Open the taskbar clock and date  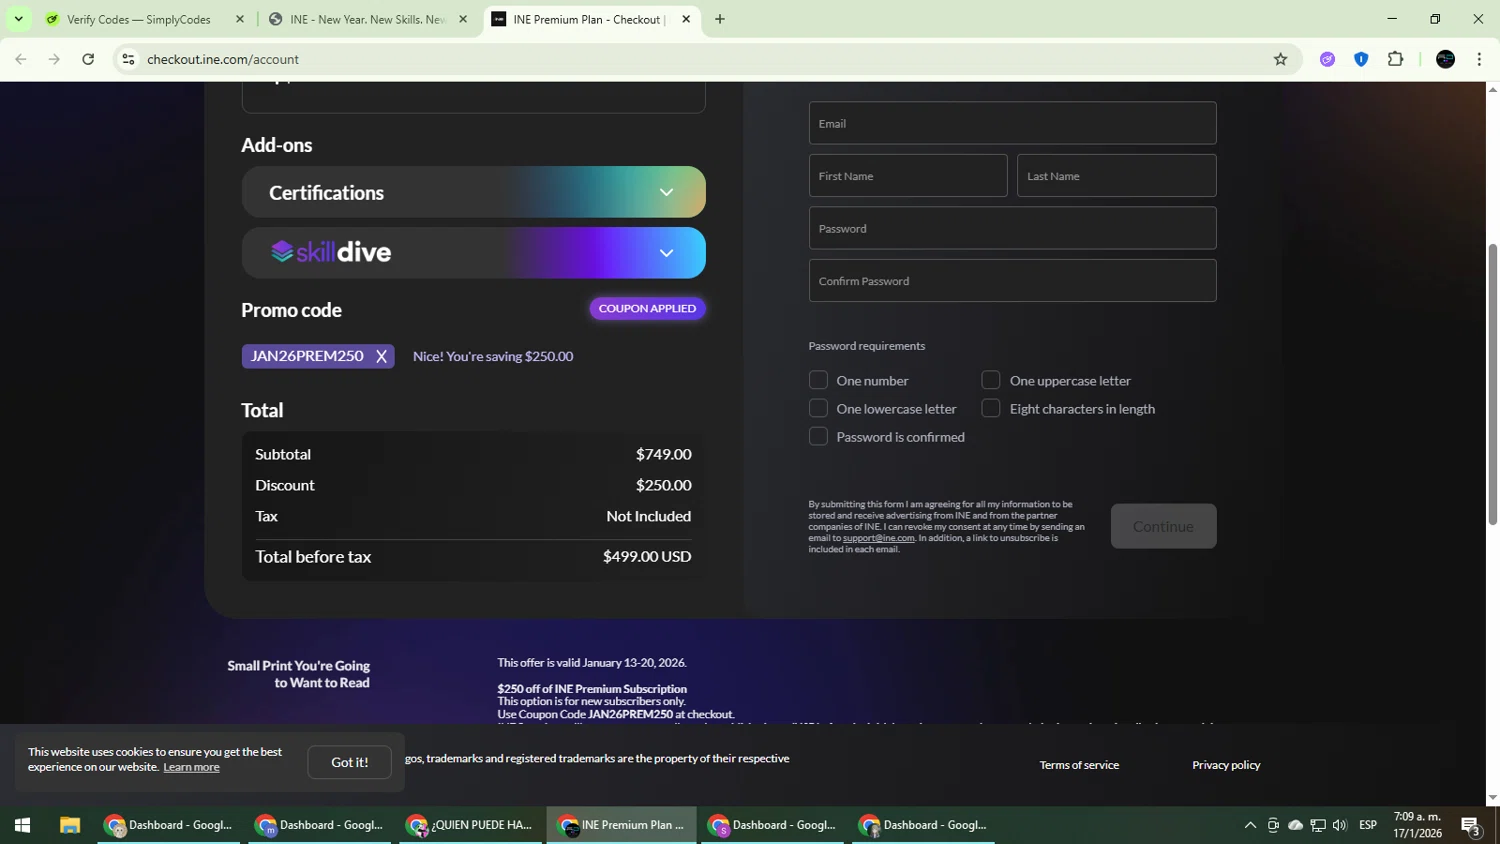click(1418, 825)
